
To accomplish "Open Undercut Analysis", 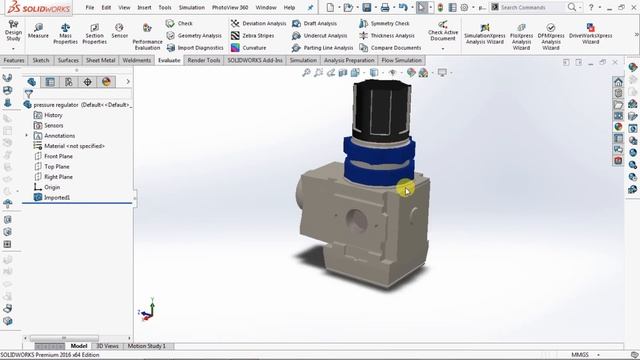I will pos(320,36).
